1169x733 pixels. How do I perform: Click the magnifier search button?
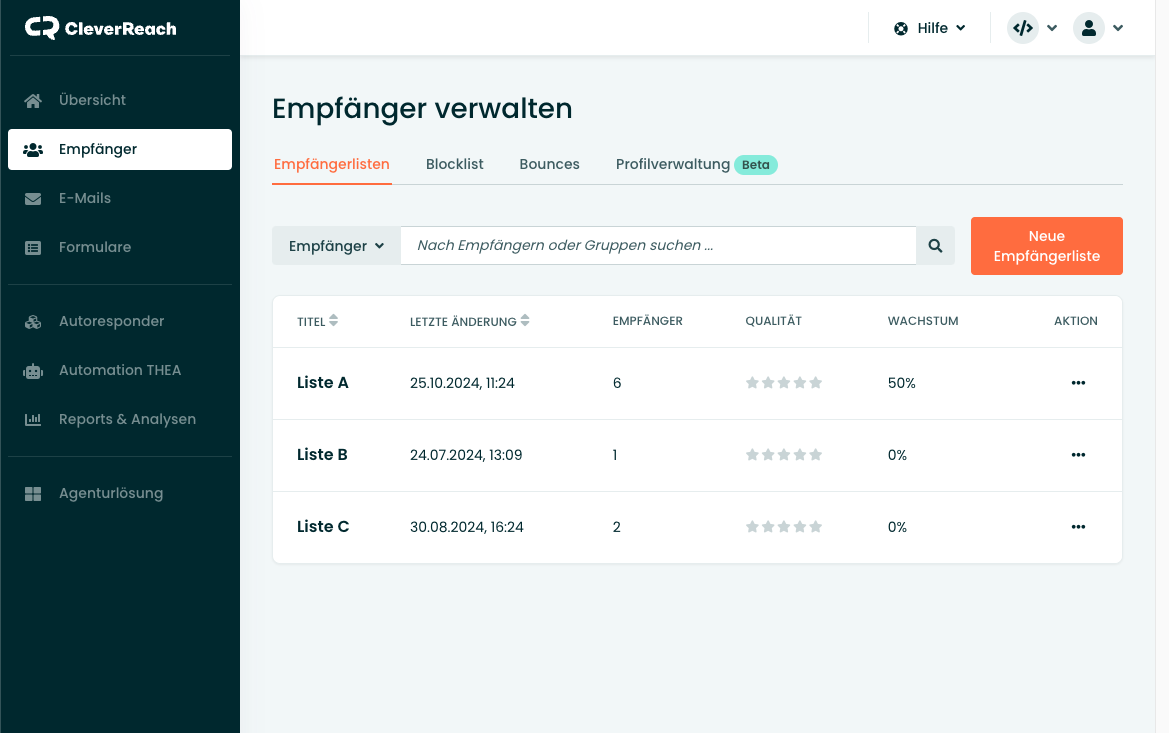point(935,246)
